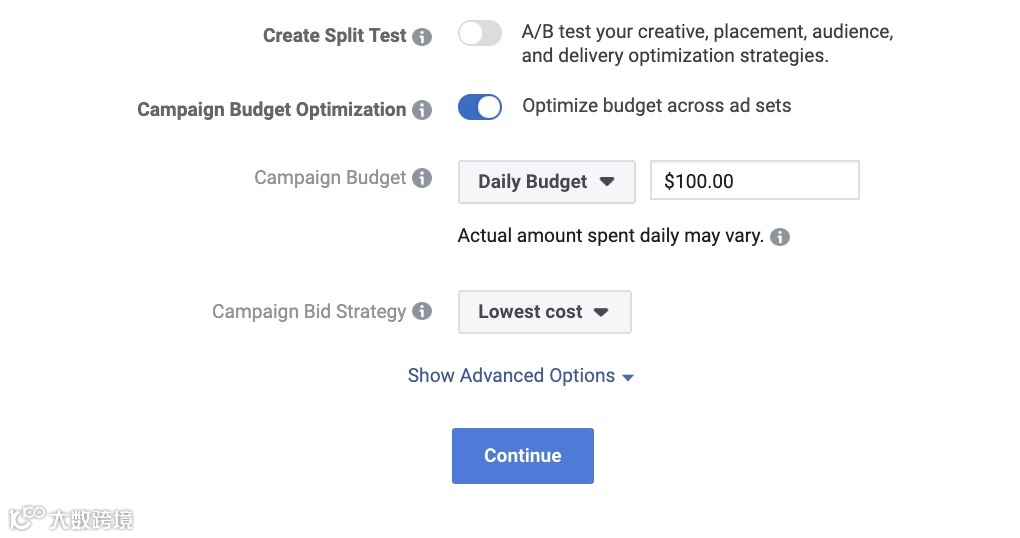The width and height of the screenshot is (1020, 538).
Task: Click the A/B test description text
Action: [706, 44]
